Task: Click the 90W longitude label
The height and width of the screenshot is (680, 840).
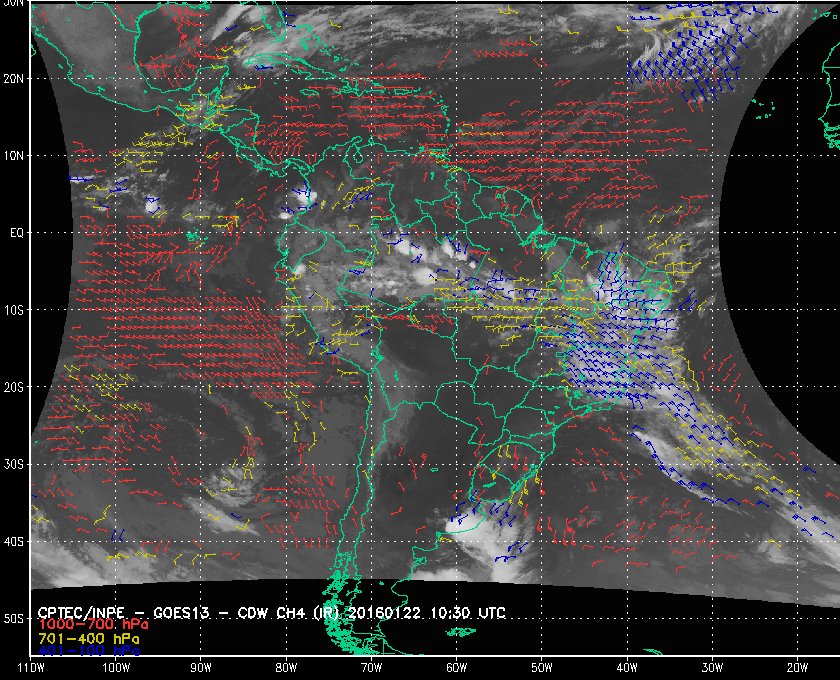Action: [201, 666]
